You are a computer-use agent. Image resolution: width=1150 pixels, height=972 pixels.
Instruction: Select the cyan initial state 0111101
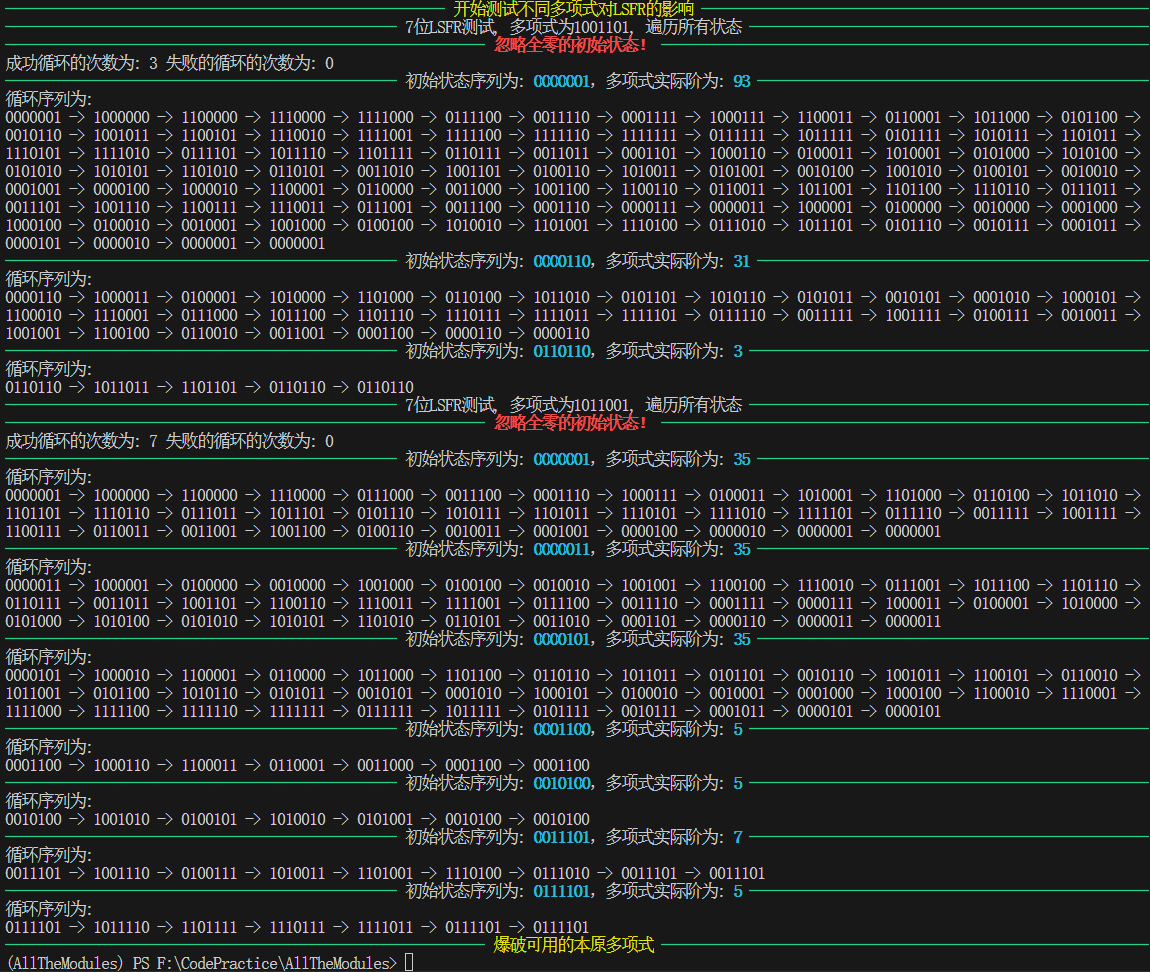click(561, 891)
